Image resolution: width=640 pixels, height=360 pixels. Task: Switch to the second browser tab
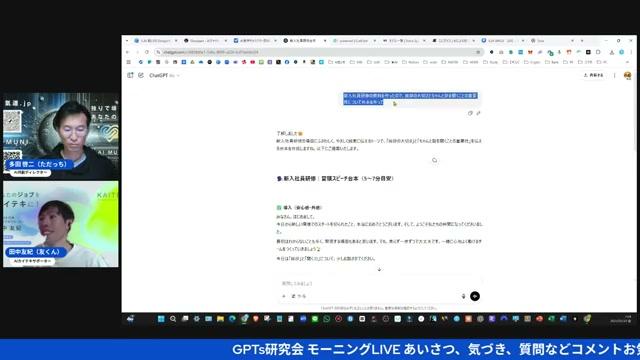pos(205,41)
